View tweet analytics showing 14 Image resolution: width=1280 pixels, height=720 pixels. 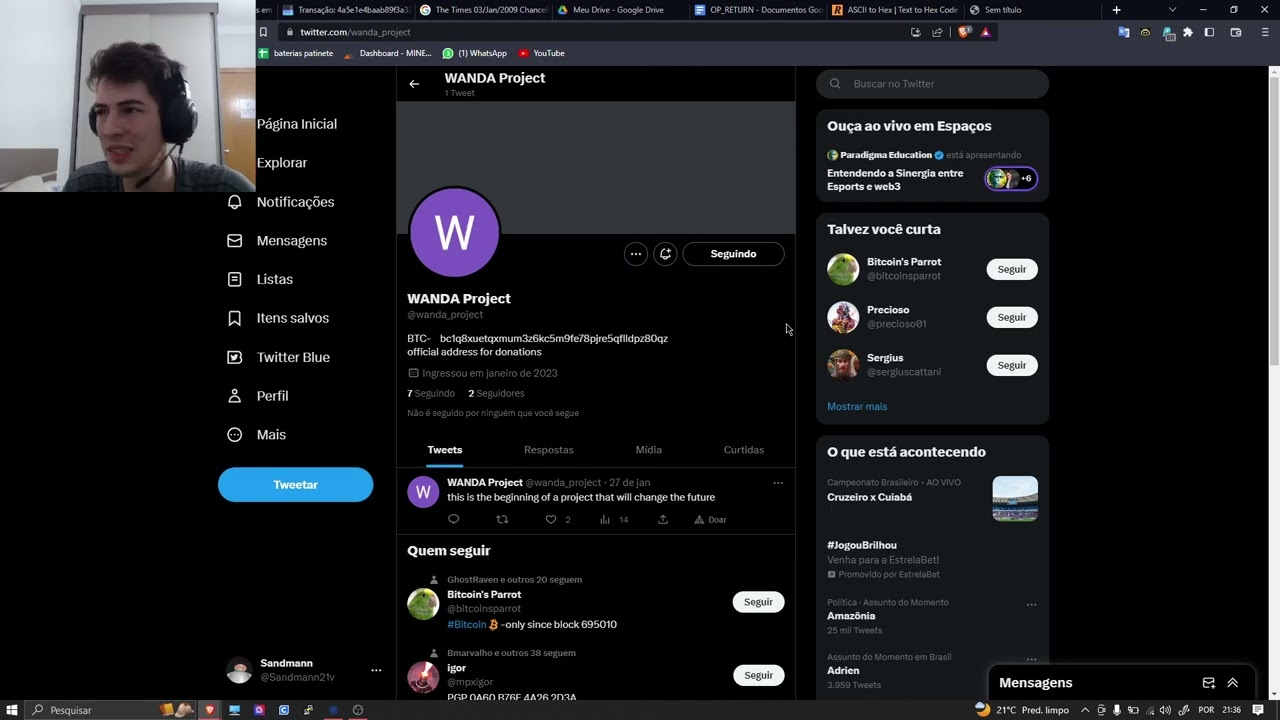pyautogui.click(x=614, y=519)
